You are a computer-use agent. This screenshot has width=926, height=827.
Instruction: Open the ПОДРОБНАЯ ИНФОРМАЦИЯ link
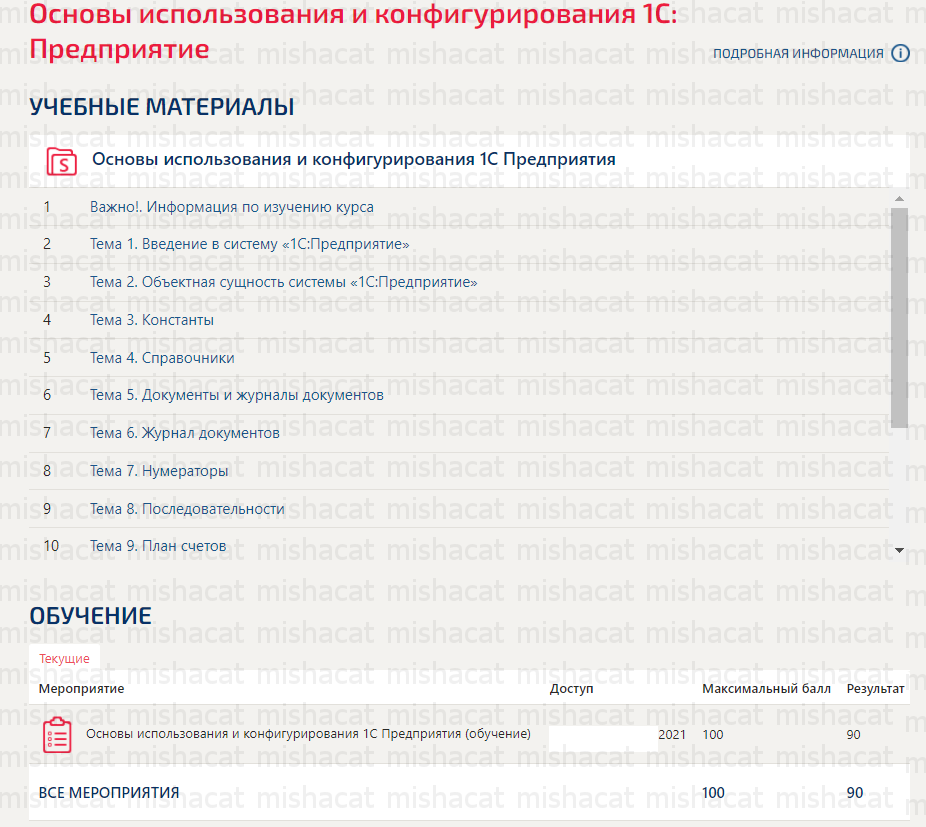pos(798,53)
